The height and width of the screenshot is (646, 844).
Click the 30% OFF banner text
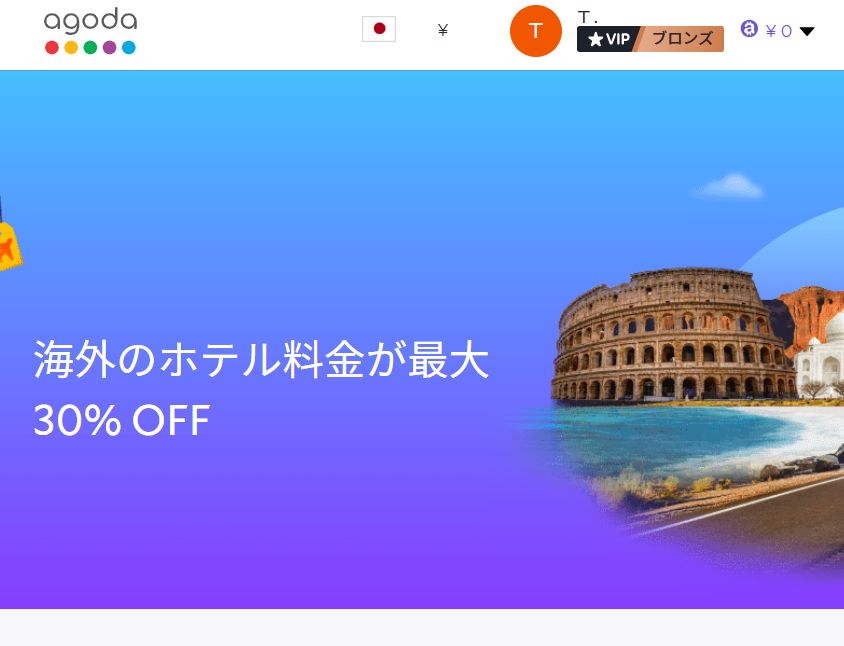point(122,420)
